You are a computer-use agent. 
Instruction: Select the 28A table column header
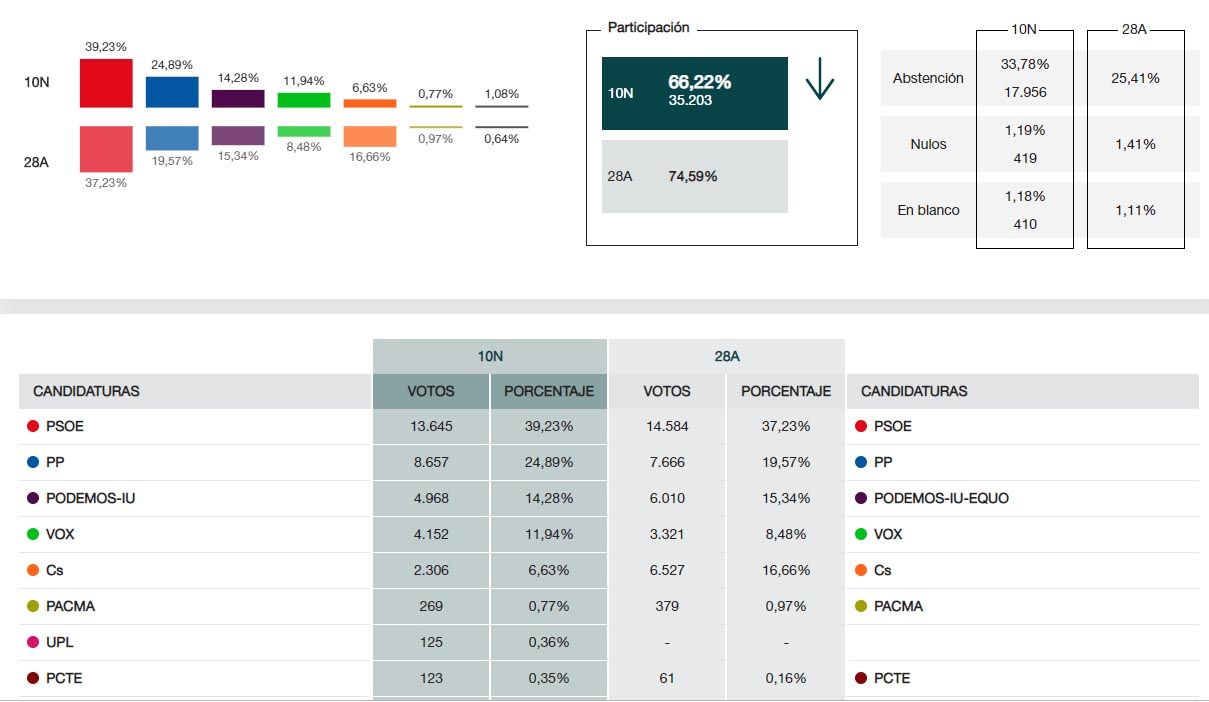726,356
